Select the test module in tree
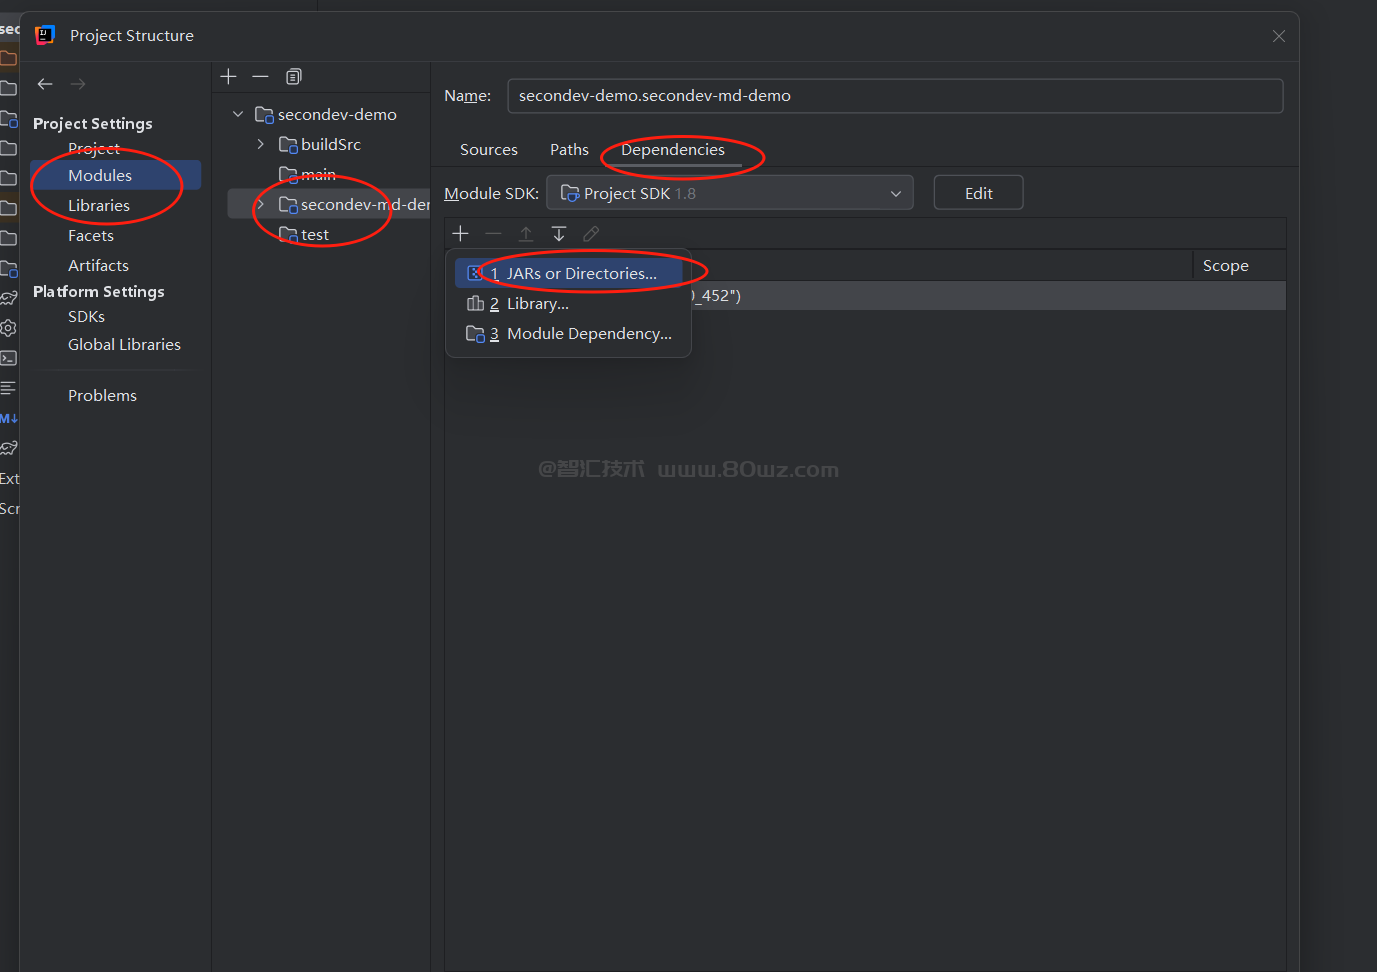 click(314, 235)
